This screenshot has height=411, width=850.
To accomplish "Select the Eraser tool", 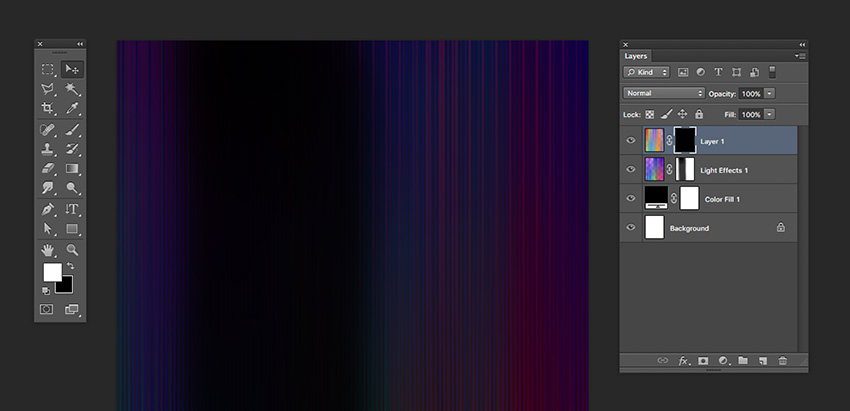I will point(48,168).
